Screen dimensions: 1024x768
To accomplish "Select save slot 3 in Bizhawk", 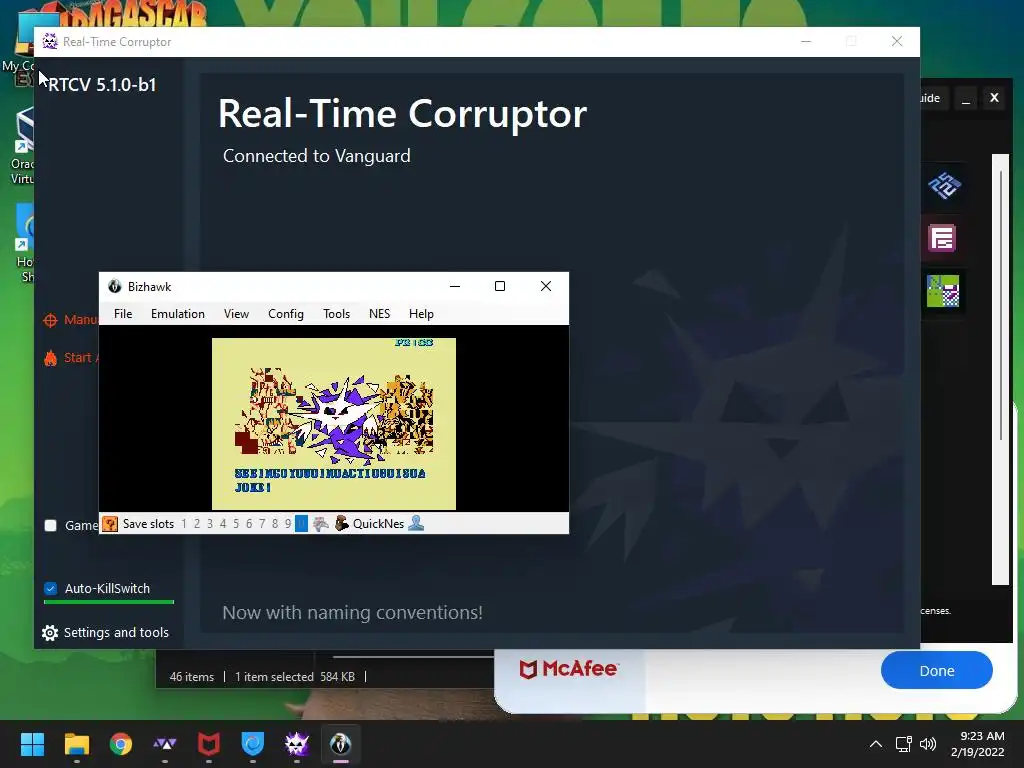I will 210,524.
